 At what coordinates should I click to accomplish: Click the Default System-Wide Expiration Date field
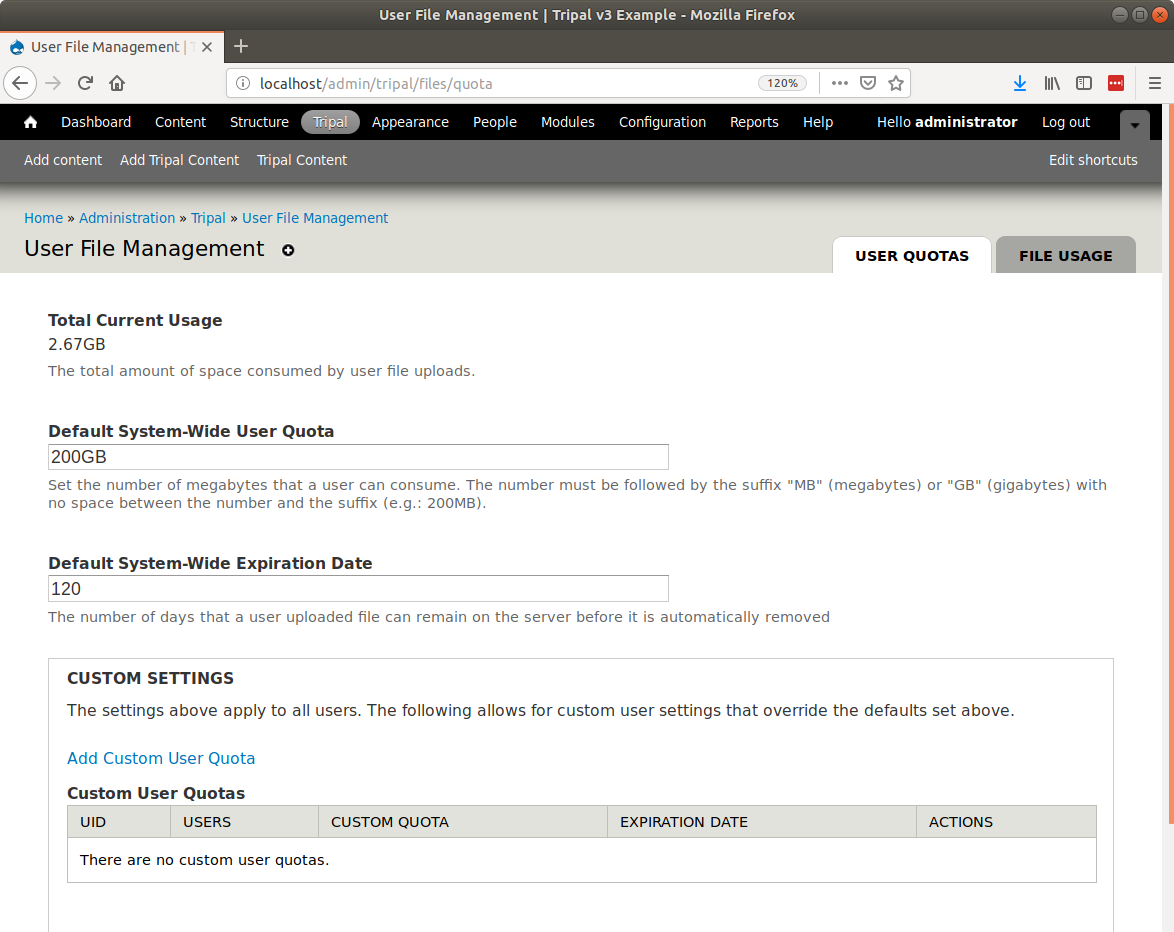tap(358, 589)
